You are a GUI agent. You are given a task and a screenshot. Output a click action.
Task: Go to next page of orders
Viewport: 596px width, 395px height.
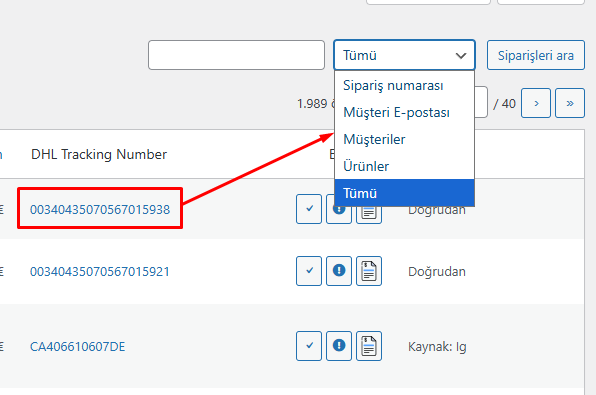(x=536, y=103)
